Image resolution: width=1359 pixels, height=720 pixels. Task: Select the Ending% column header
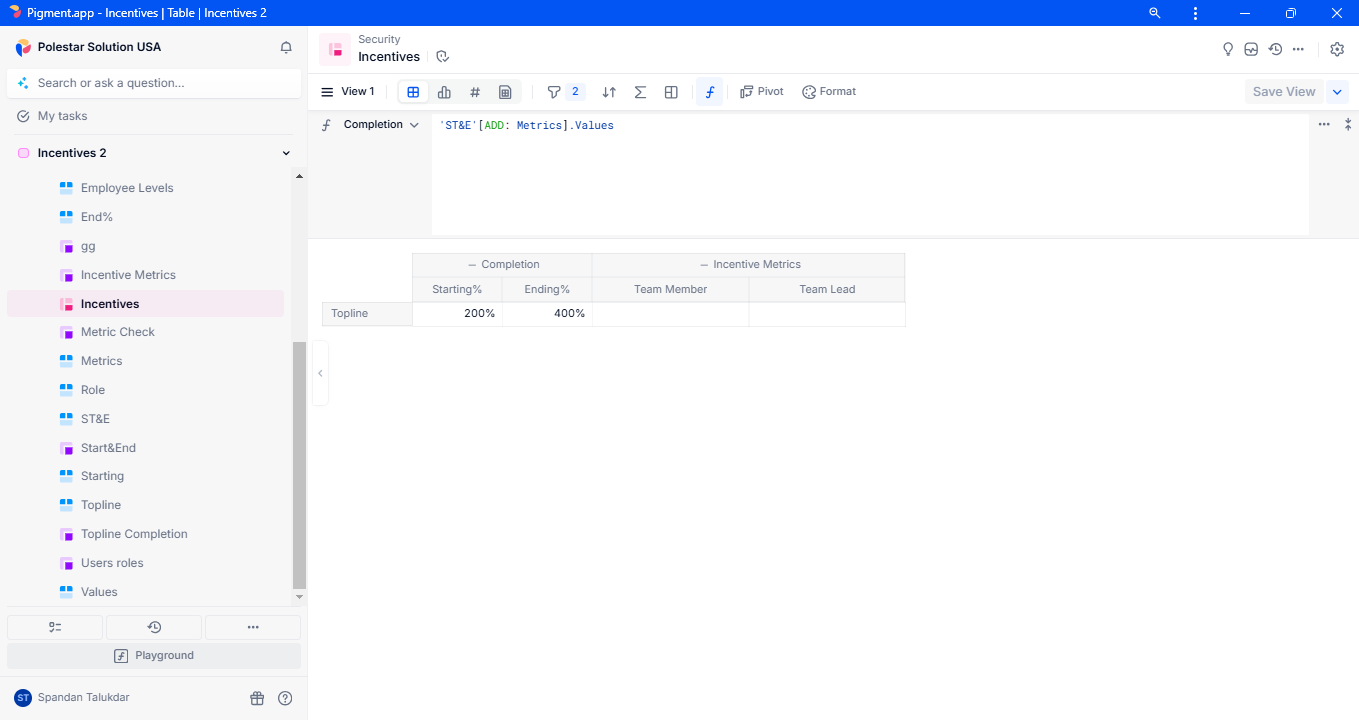547,289
